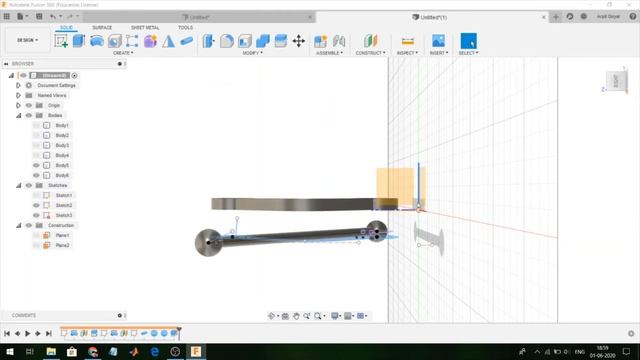Open the Data Panel grid icon
The width and height of the screenshot is (640, 360).
[x=7, y=16]
